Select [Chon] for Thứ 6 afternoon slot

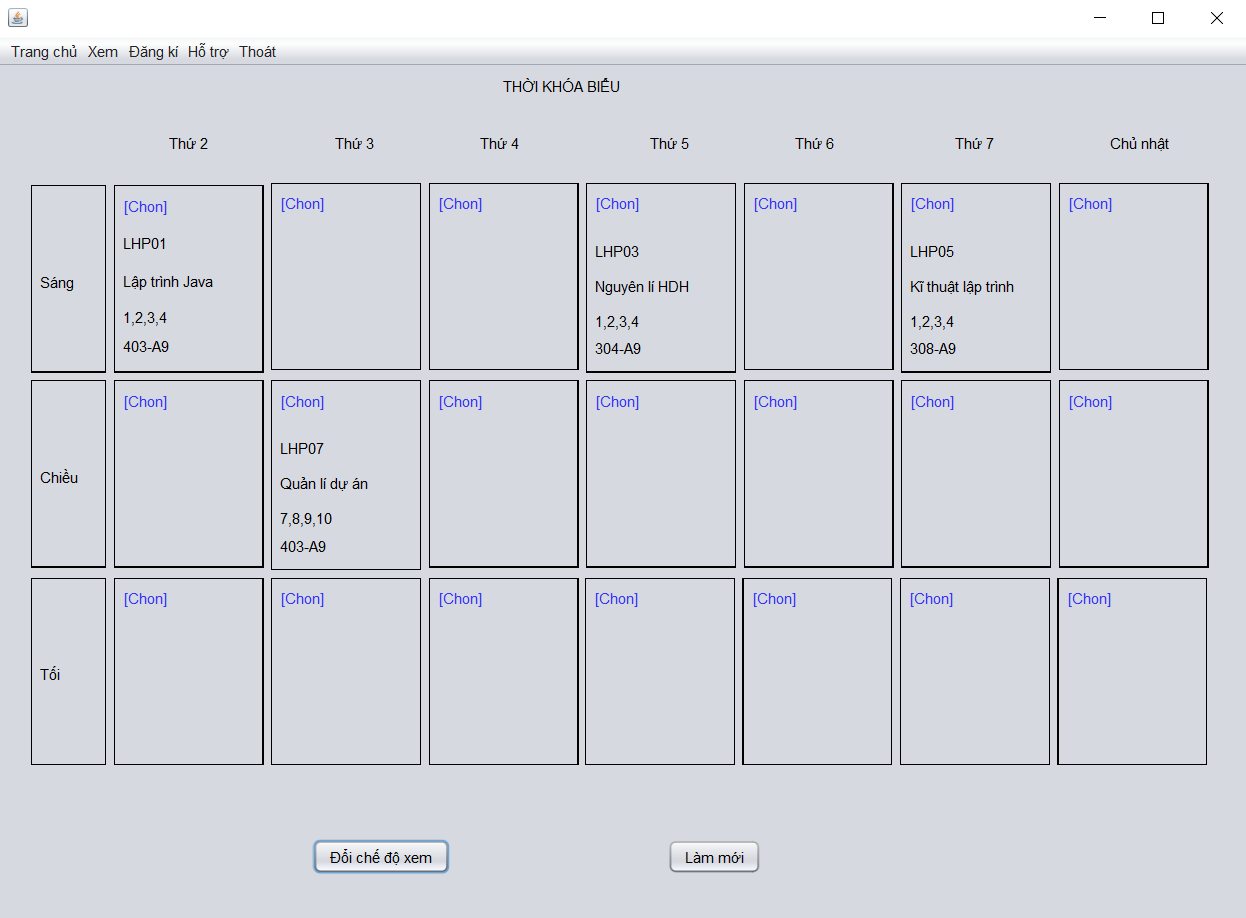click(775, 402)
